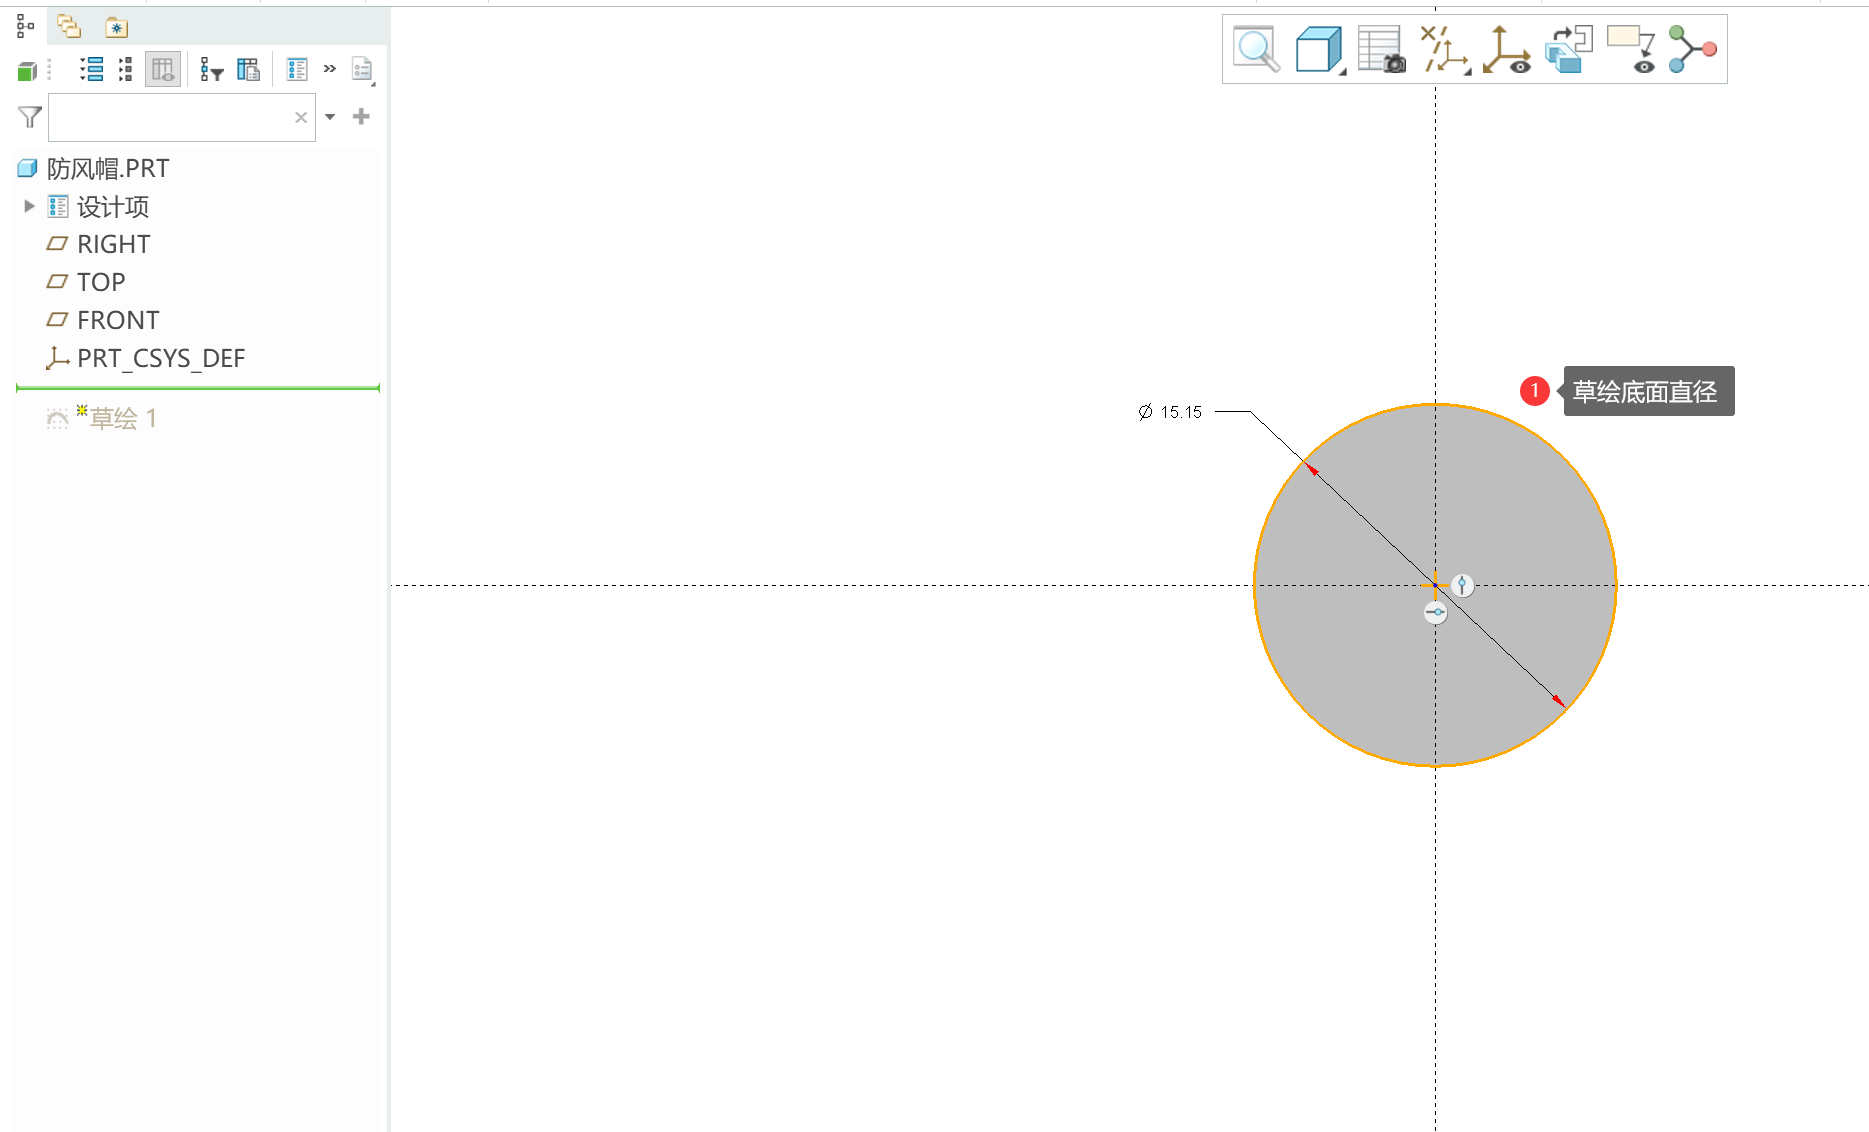
Task: Select the RIGHT datum plane
Action: coord(99,244)
